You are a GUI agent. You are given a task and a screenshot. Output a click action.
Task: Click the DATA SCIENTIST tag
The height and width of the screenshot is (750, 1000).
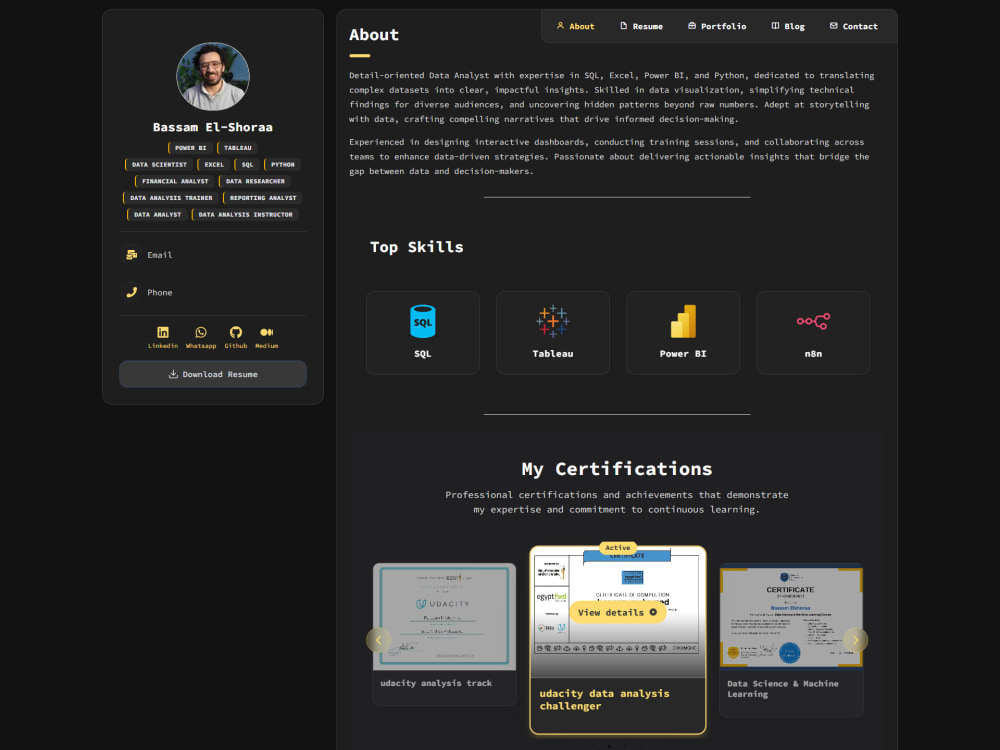(159, 165)
